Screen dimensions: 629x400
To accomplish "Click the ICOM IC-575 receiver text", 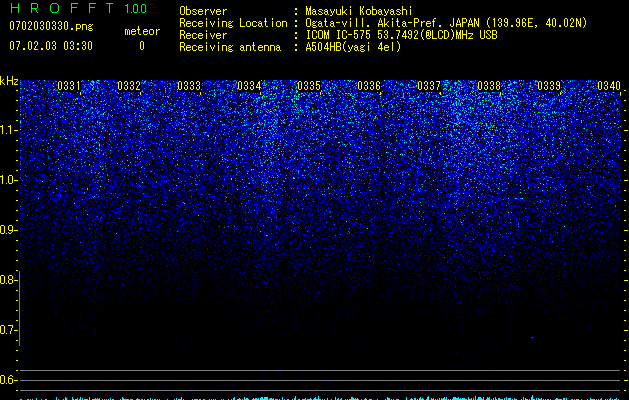I will pos(402,35).
